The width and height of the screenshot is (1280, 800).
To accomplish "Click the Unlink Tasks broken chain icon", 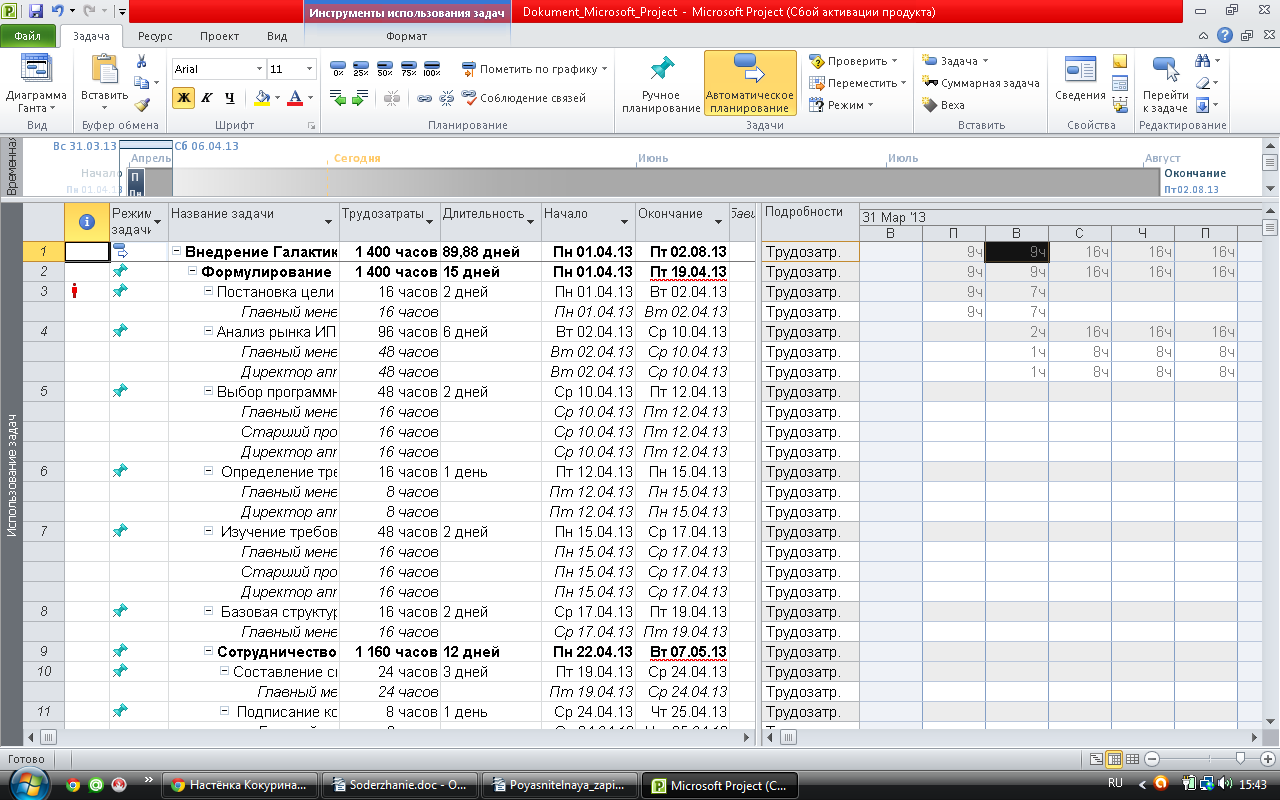I will click(x=446, y=98).
